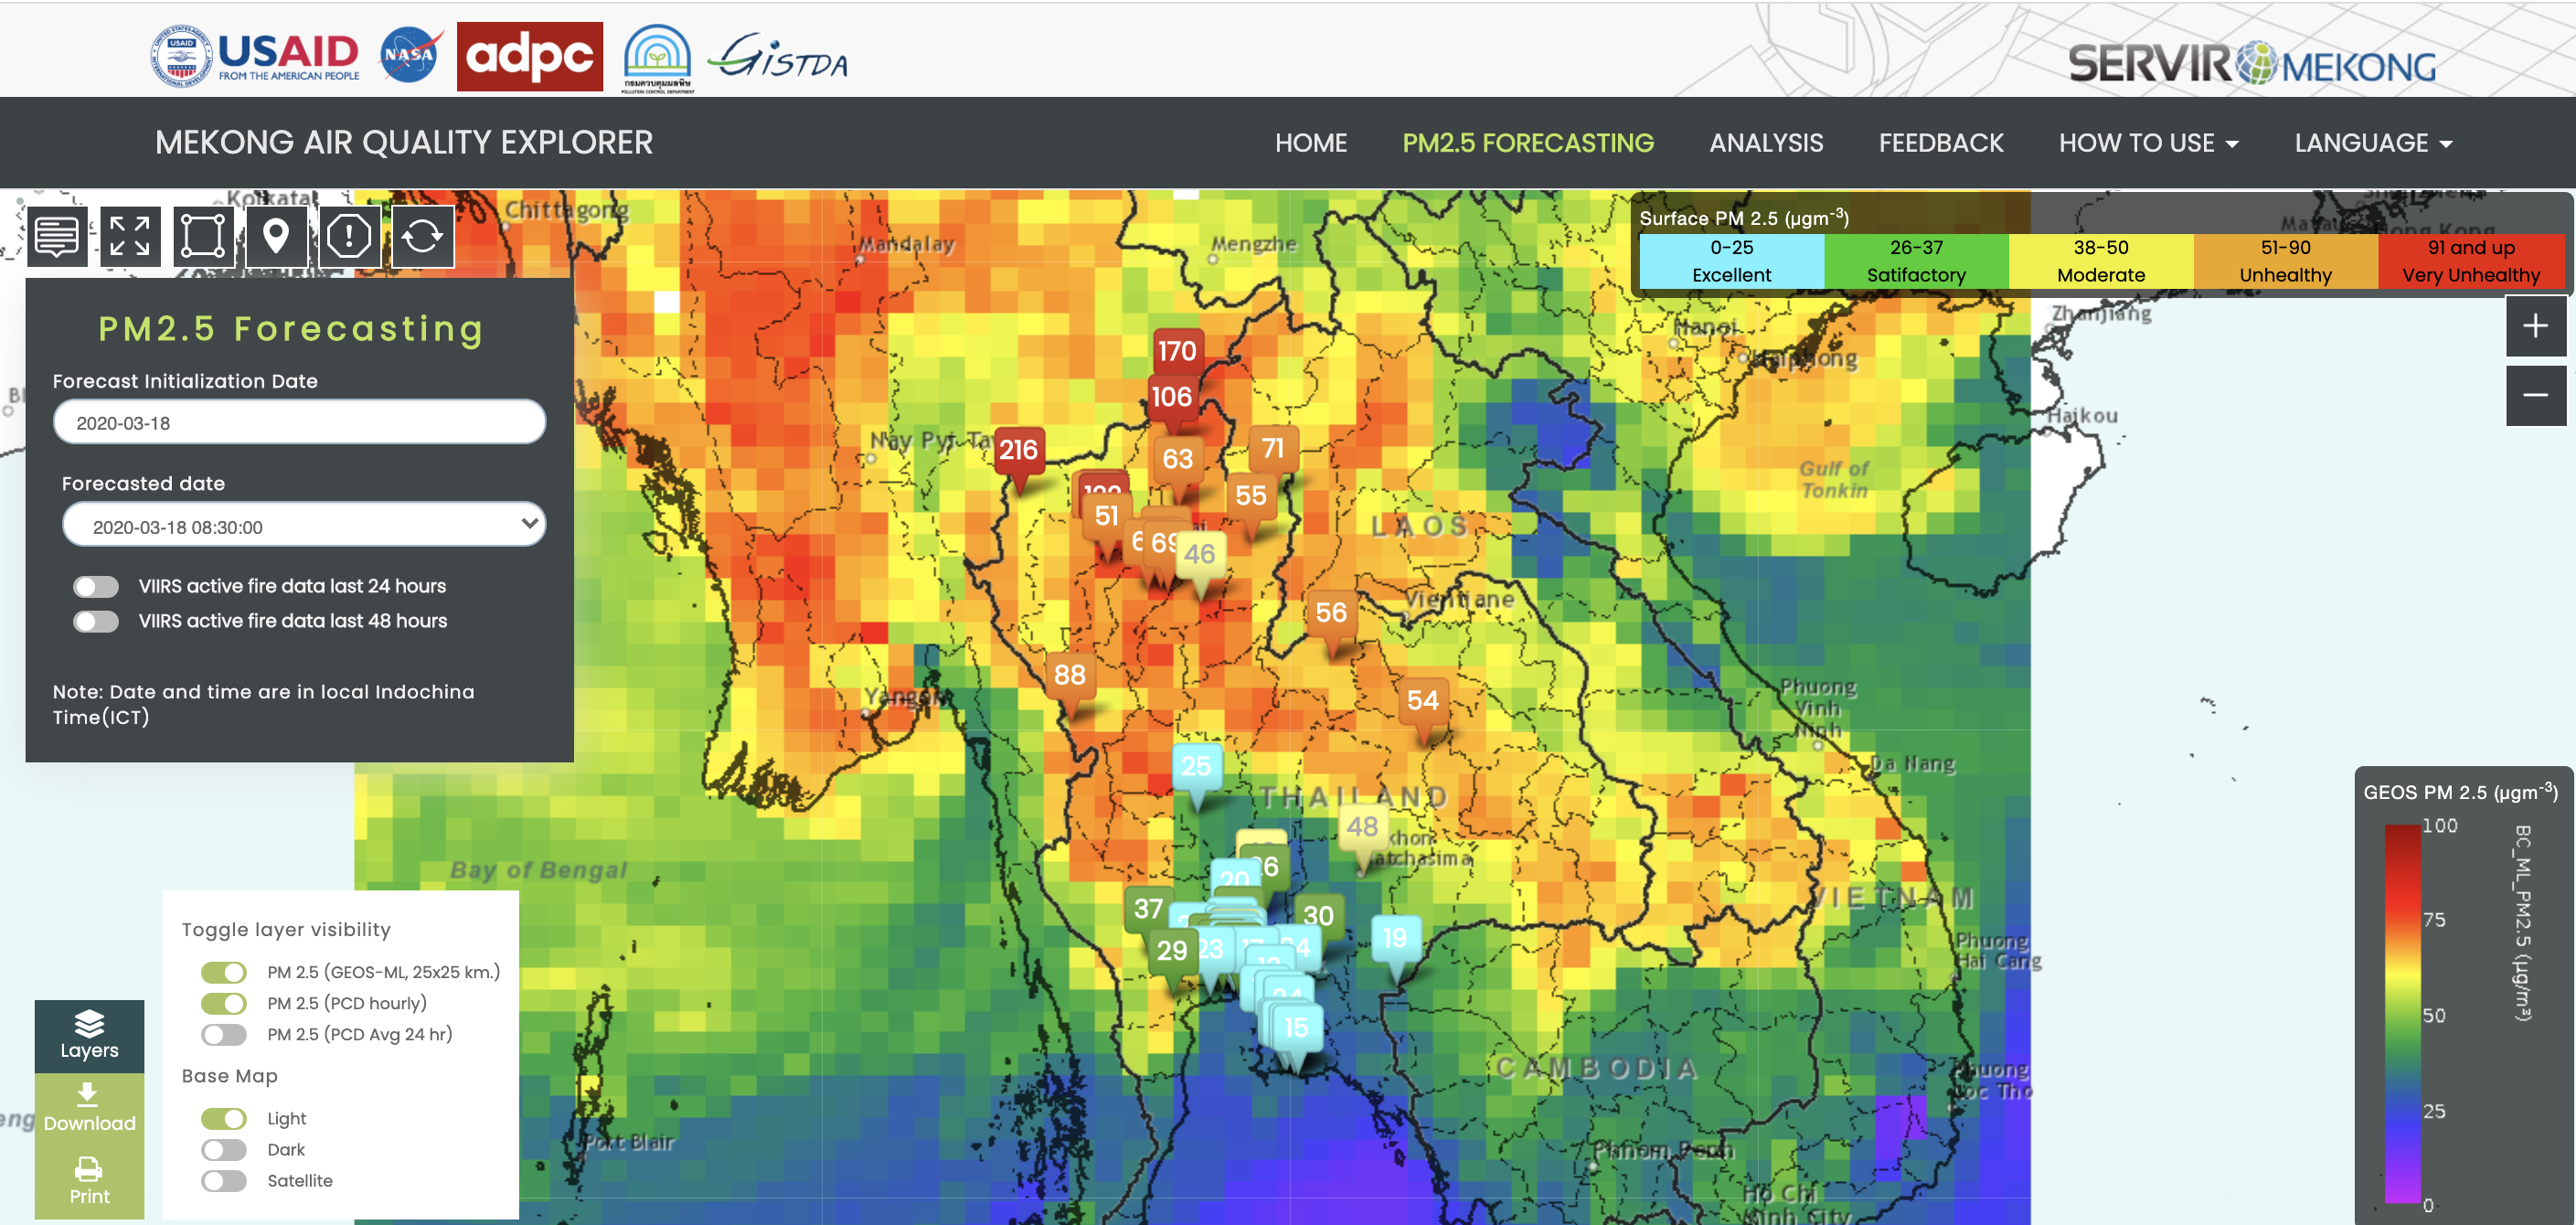This screenshot has width=2576, height=1225.
Task: Enable VIIRS active fire data last 48 hours
Action: pyautogui.click(x=96, y=621)
